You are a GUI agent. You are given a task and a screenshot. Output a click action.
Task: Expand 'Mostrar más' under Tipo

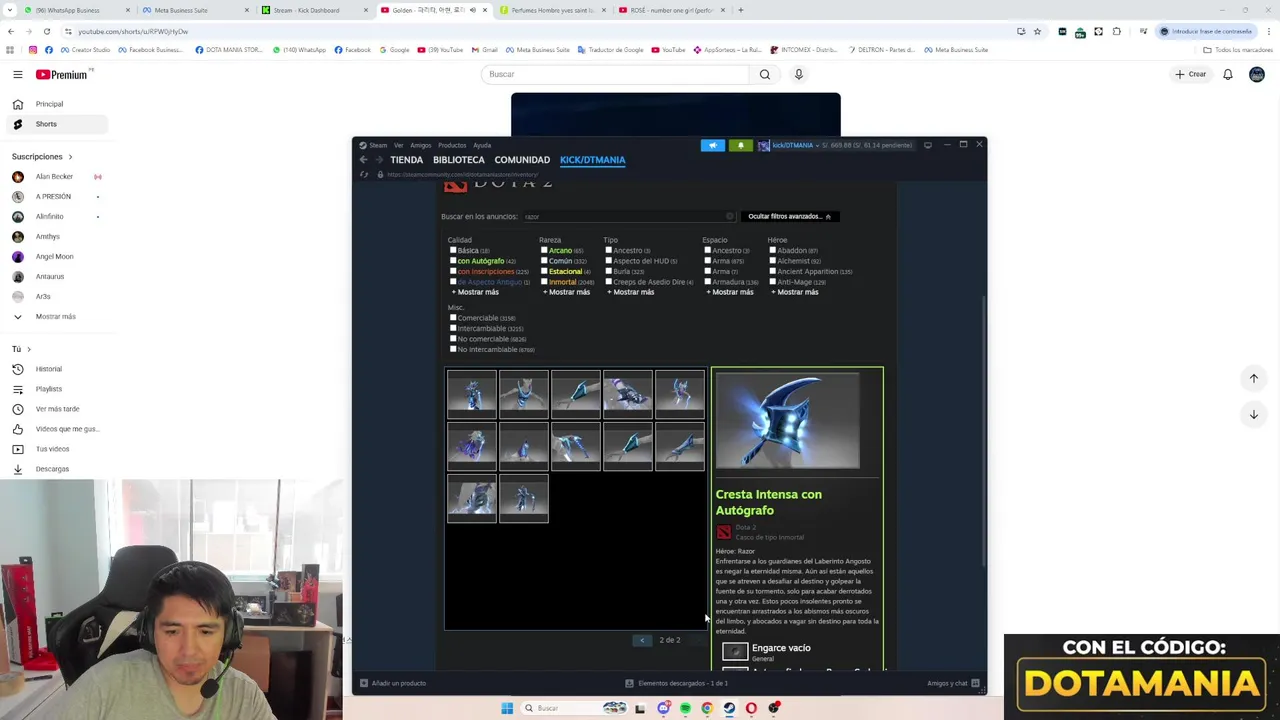(x=631, y=292)
